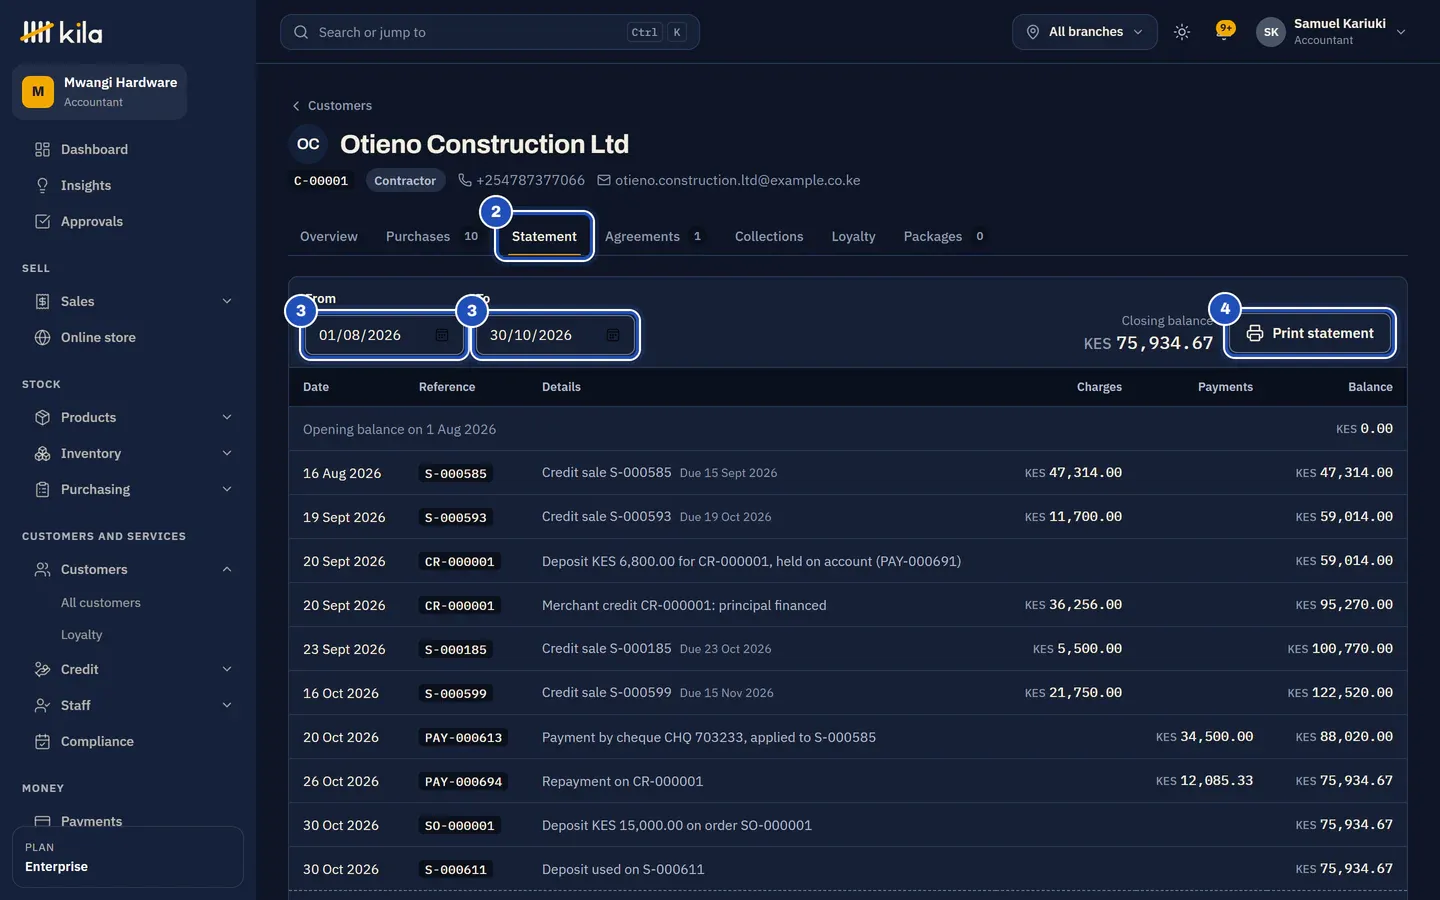The image size is (1440, 900).
Task: Open the All branches dropdown
Action: pyautogui.click(x=1085, y=32)
